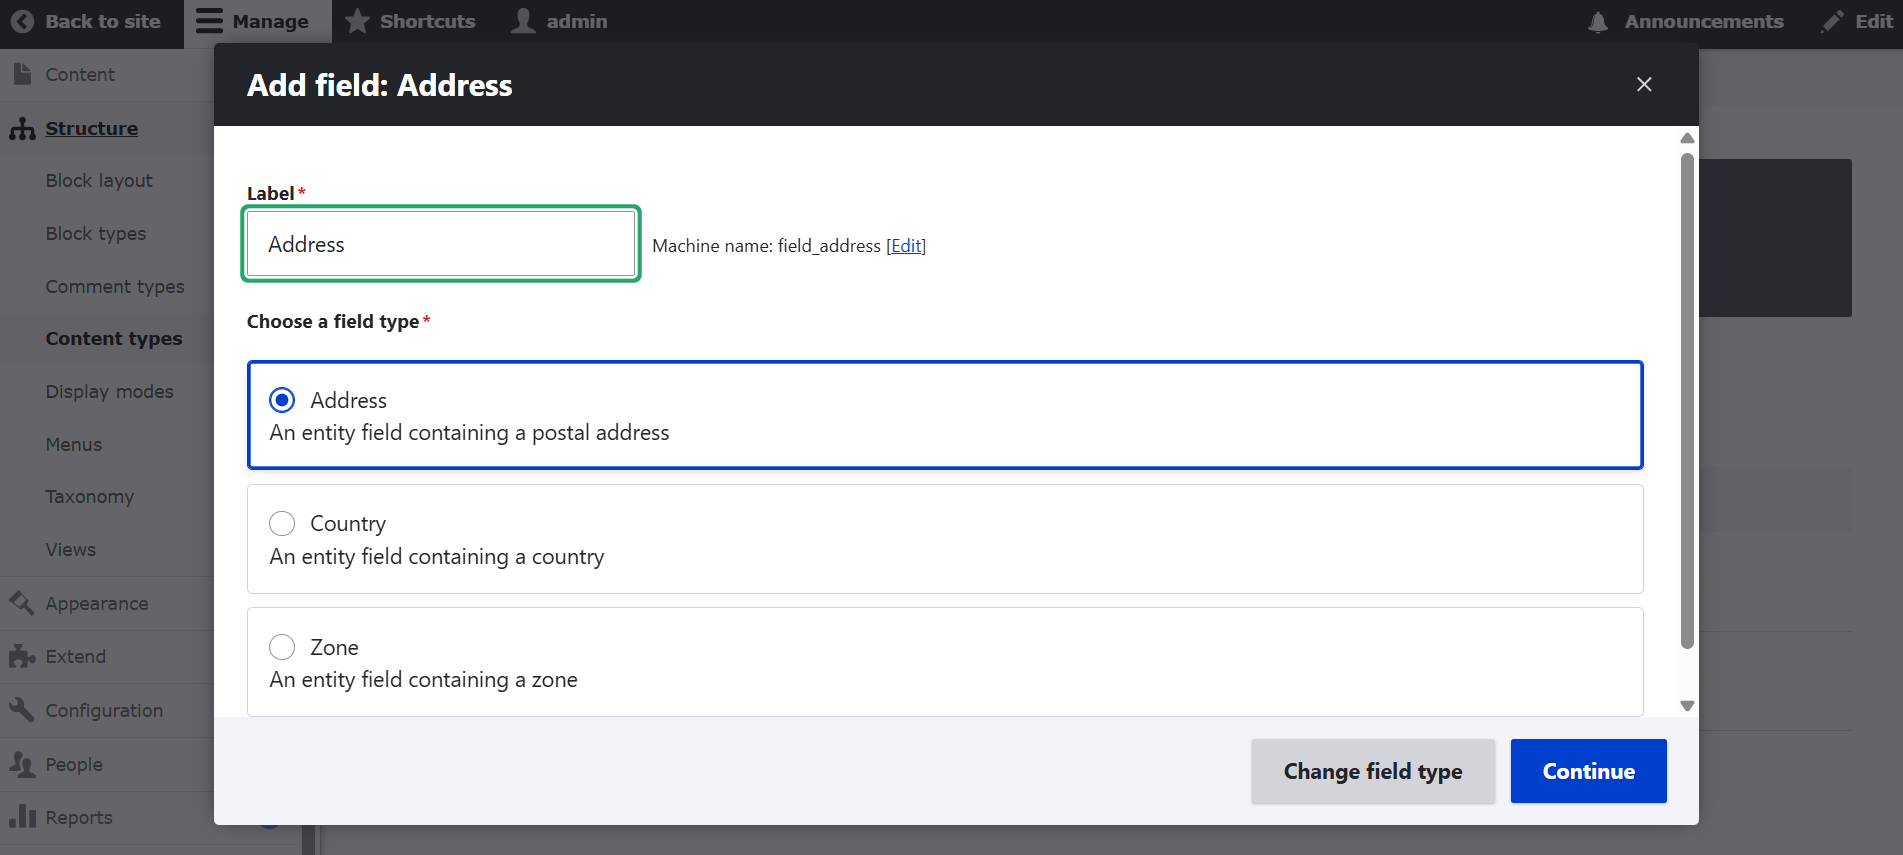Viewport: 1903px width, 855px height.
Task: Open Views in sidebar
Action: coord(71,550)
